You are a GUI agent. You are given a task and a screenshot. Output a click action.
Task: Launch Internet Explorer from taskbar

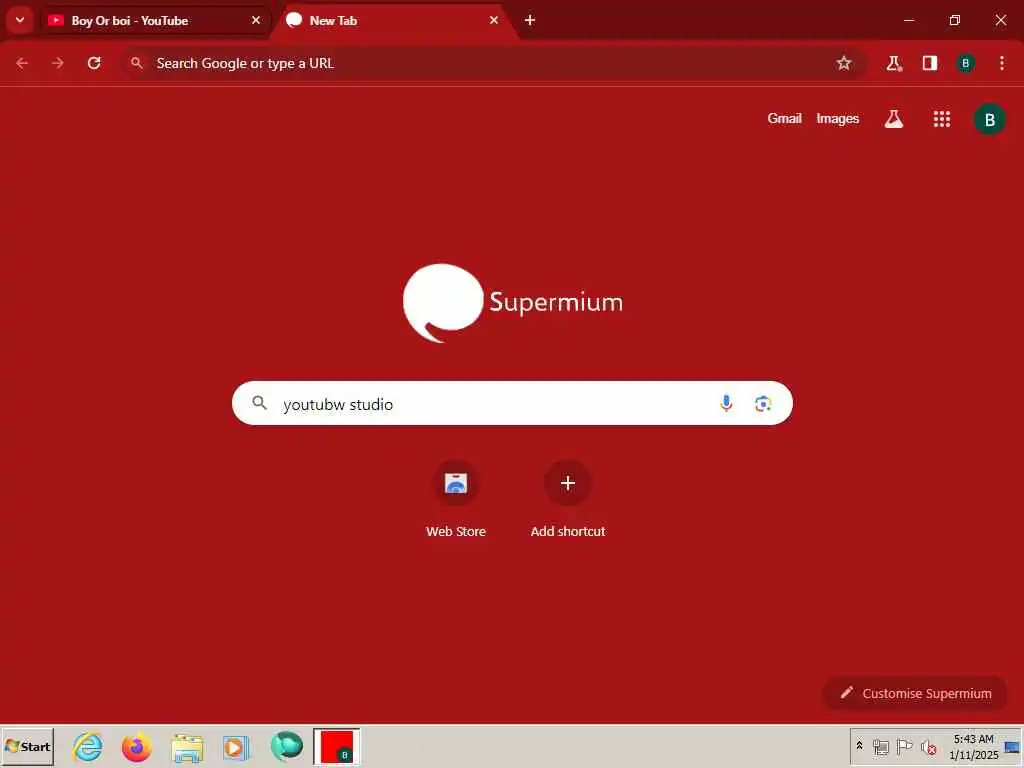coord(88,746)
